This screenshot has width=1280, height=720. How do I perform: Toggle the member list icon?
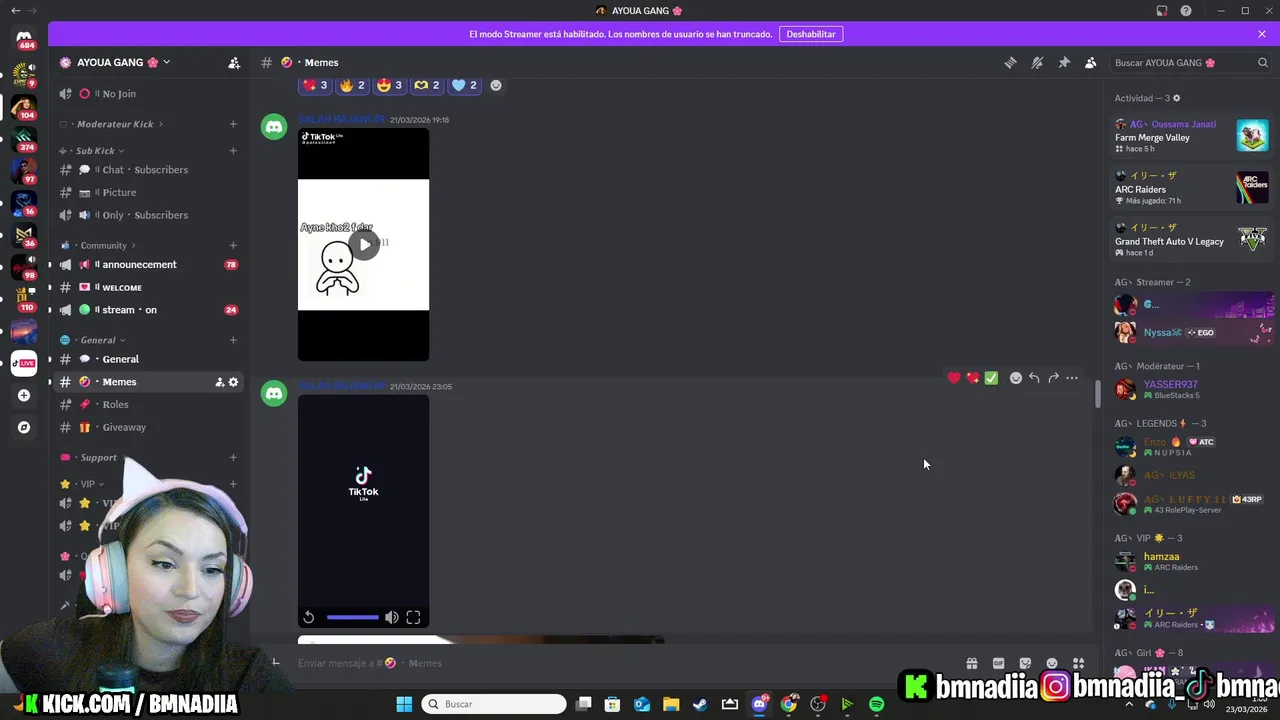click(x=1091, y=62)
